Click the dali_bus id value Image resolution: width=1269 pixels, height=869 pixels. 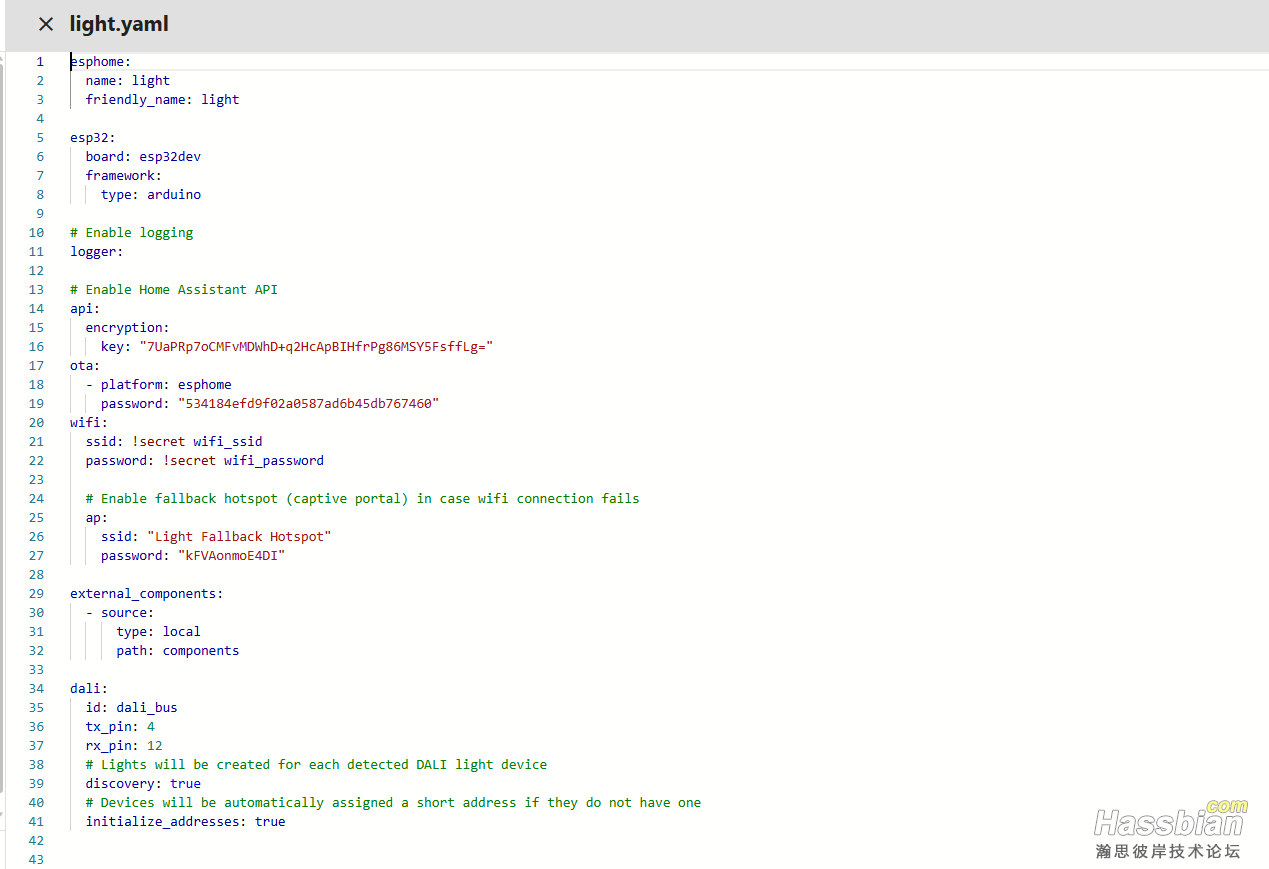click(x=146, y=708)
